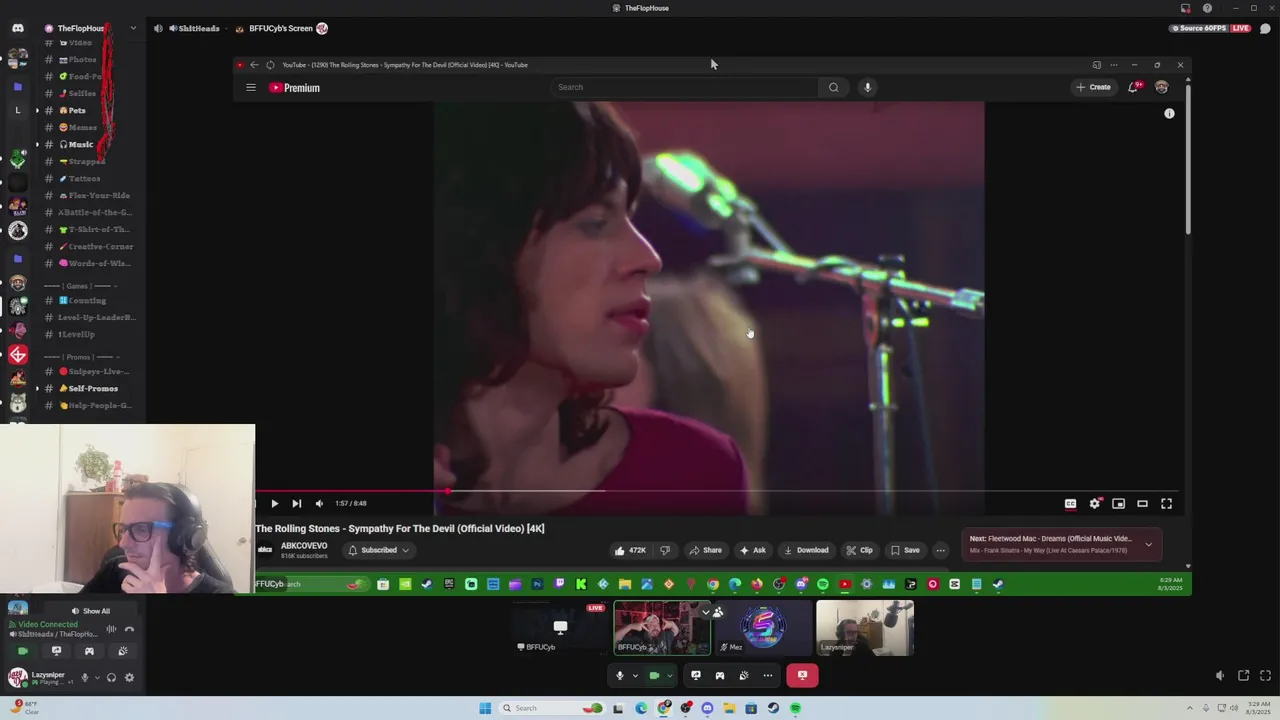Viewport: 1280px width, 720px height.
Task: Click the YouTube search field
Action: [x=686, y=87]
